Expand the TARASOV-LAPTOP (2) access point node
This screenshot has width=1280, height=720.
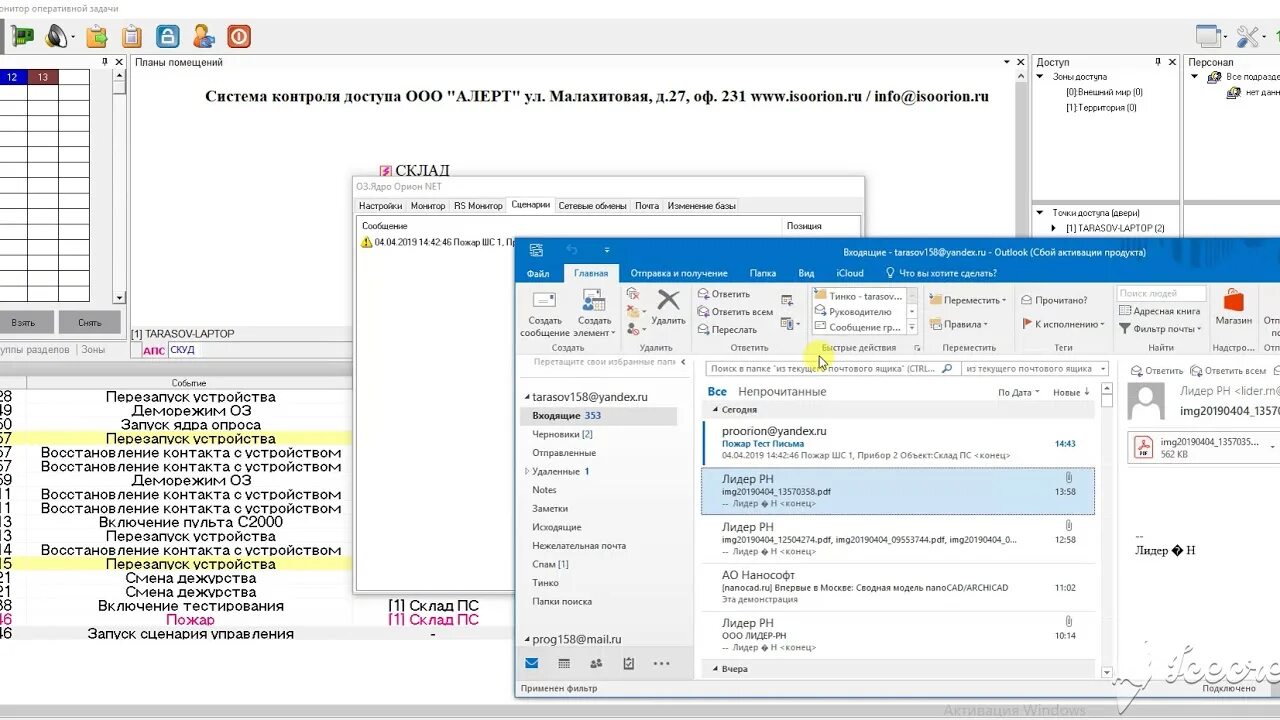point(1055,228)
